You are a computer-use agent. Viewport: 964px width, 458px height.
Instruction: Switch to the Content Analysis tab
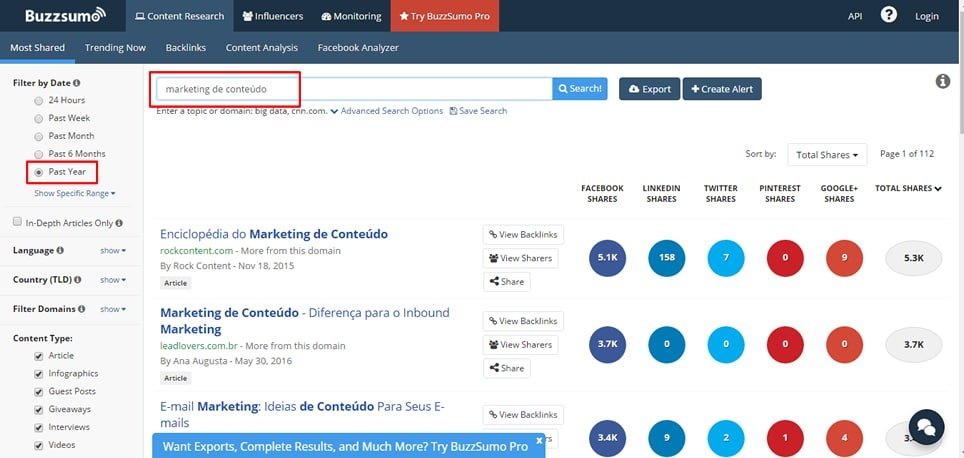click(262, 48)
